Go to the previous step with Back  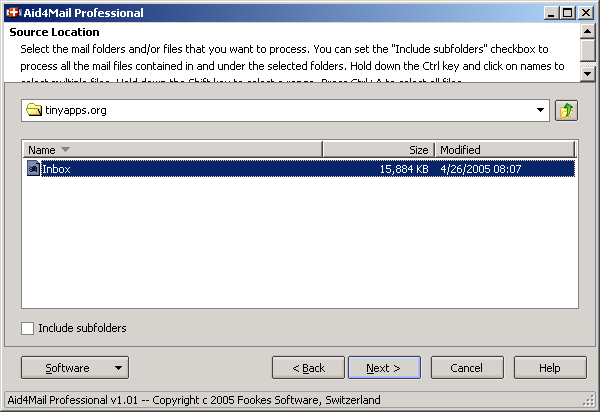pos(308,368)
